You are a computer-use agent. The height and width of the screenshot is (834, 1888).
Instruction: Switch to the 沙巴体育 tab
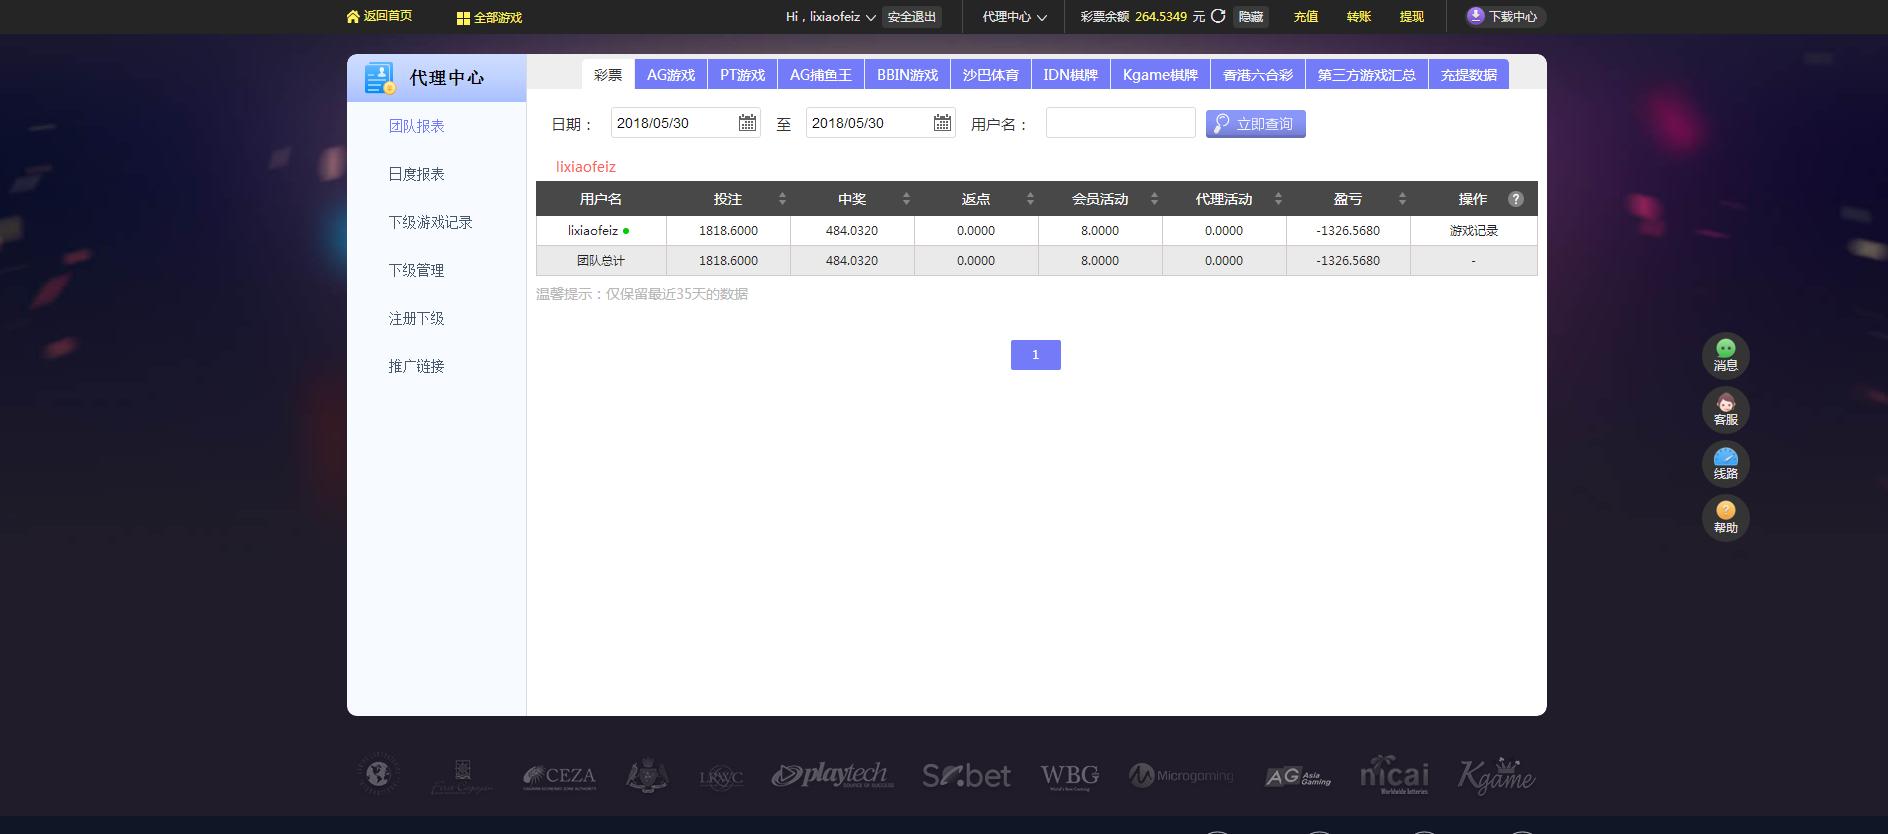pyautogui.click(x=991, y=75)
